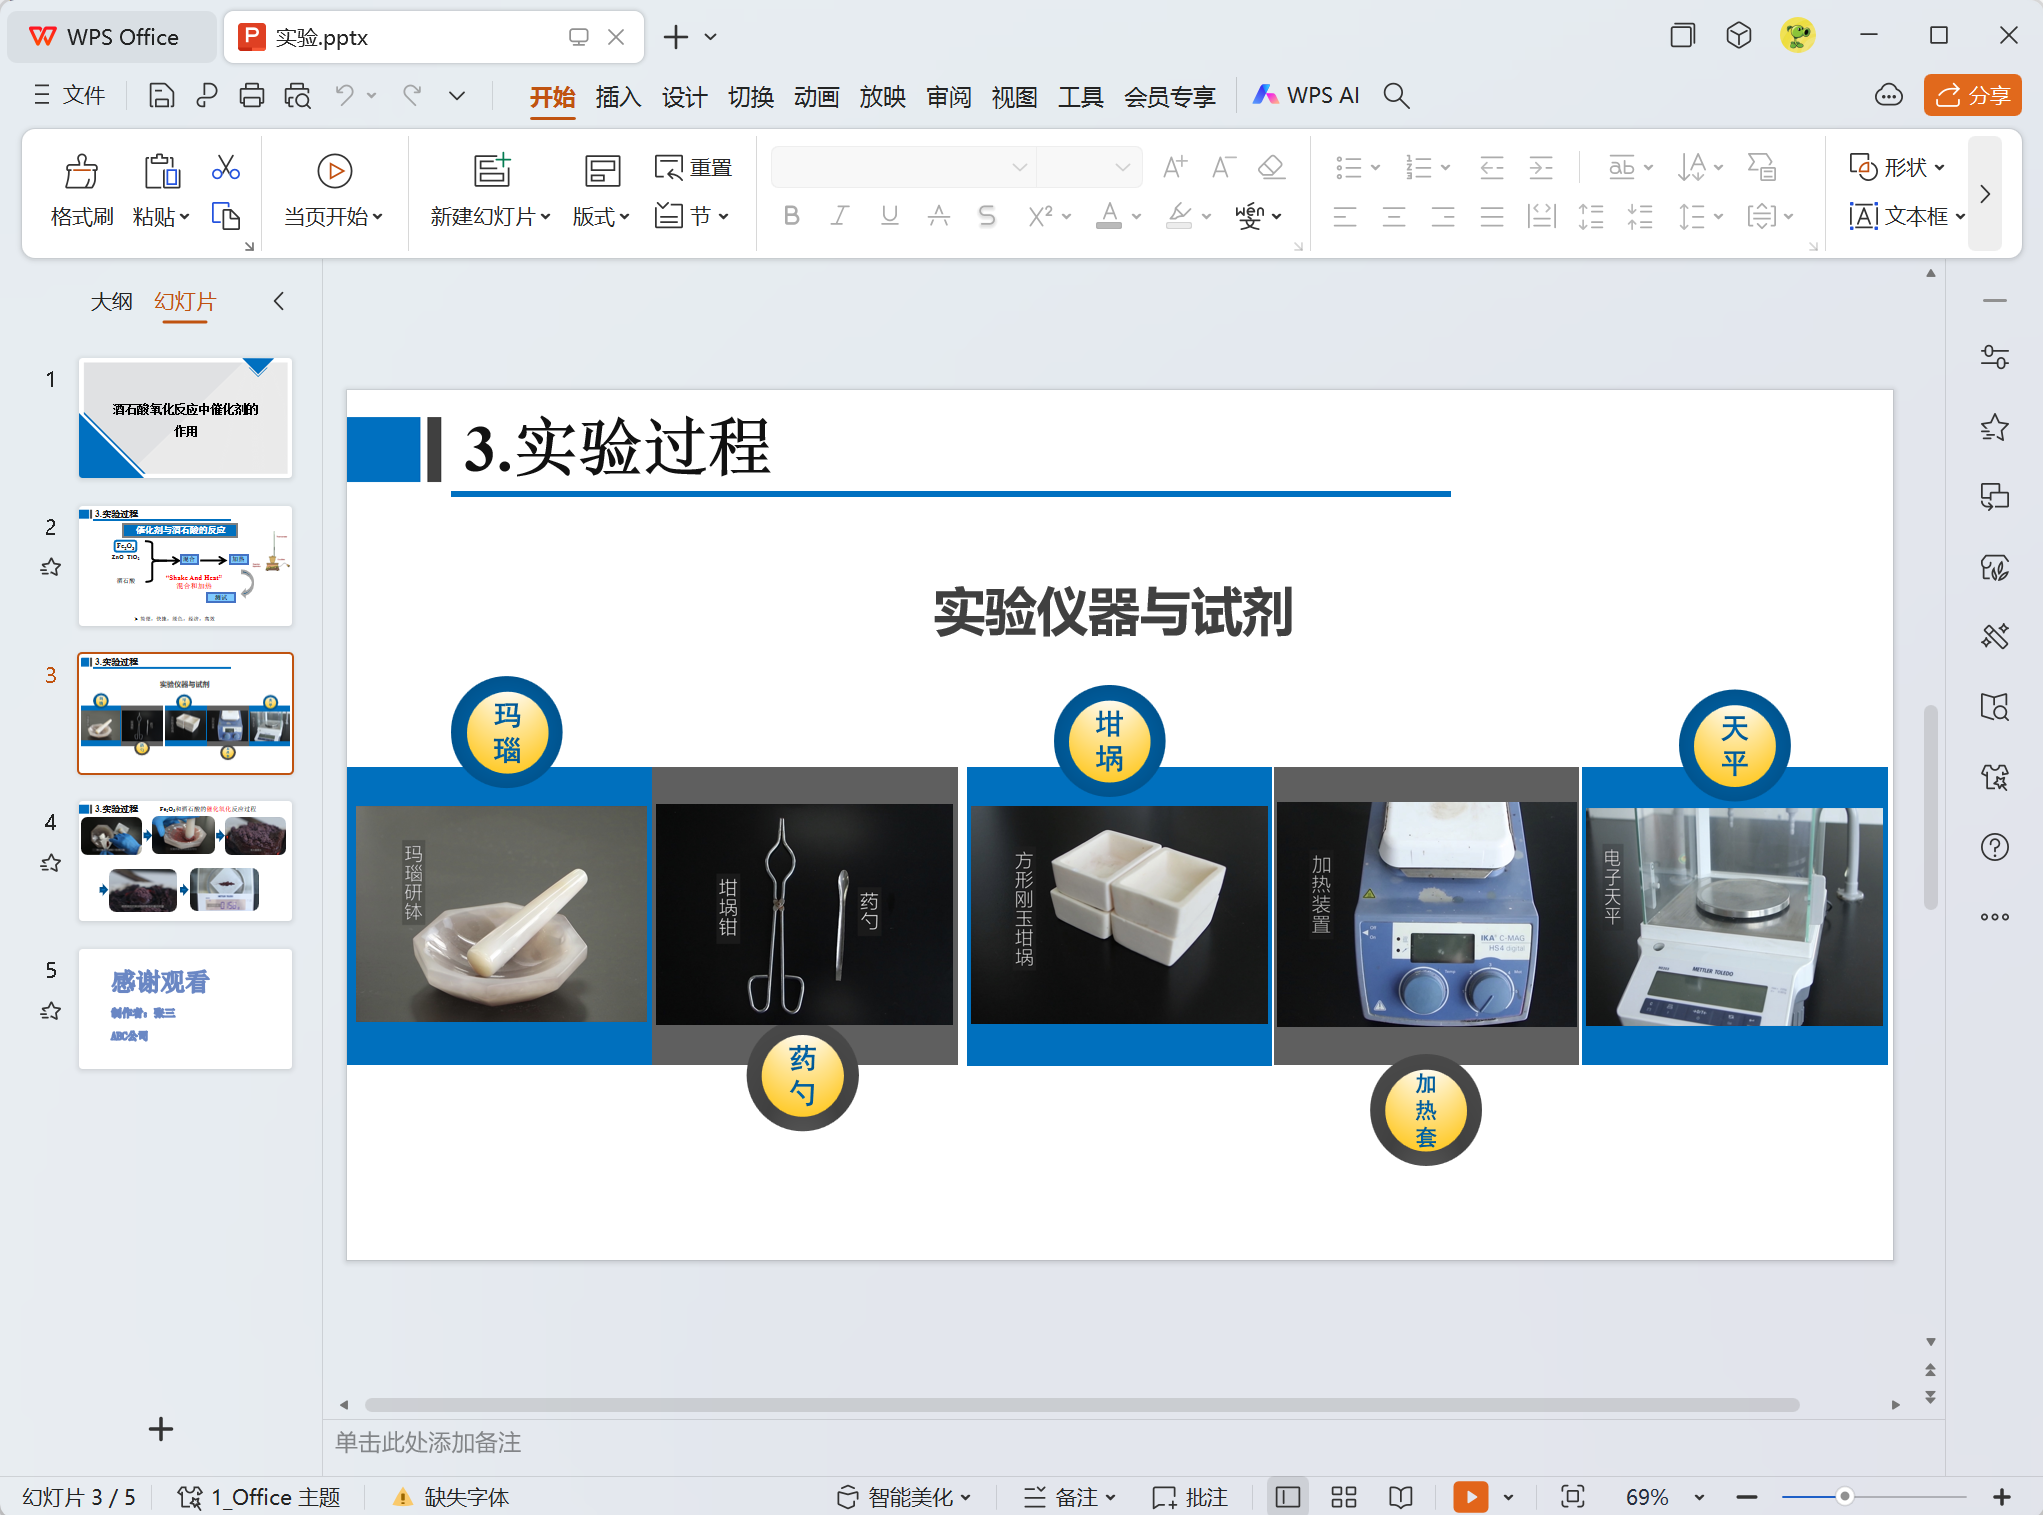Open WPS AI assistant
2043x1515 pixels.
click(1306, 95)
